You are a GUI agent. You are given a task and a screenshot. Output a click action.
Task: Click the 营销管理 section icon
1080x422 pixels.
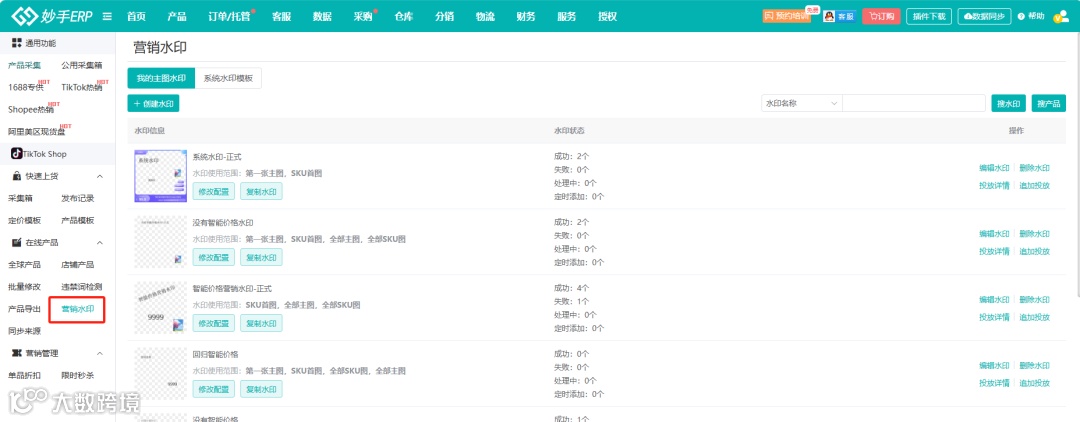(x=17, y=353)
